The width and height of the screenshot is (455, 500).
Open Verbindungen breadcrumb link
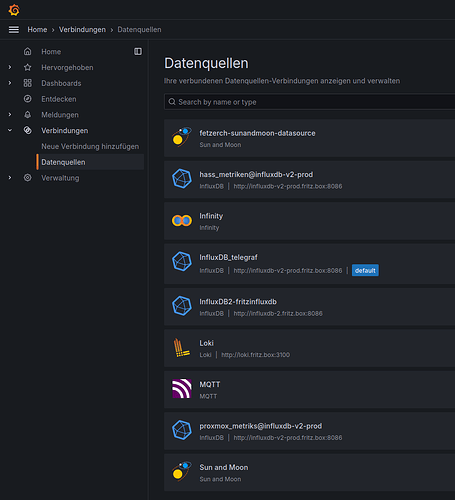[x=82, y=30]
